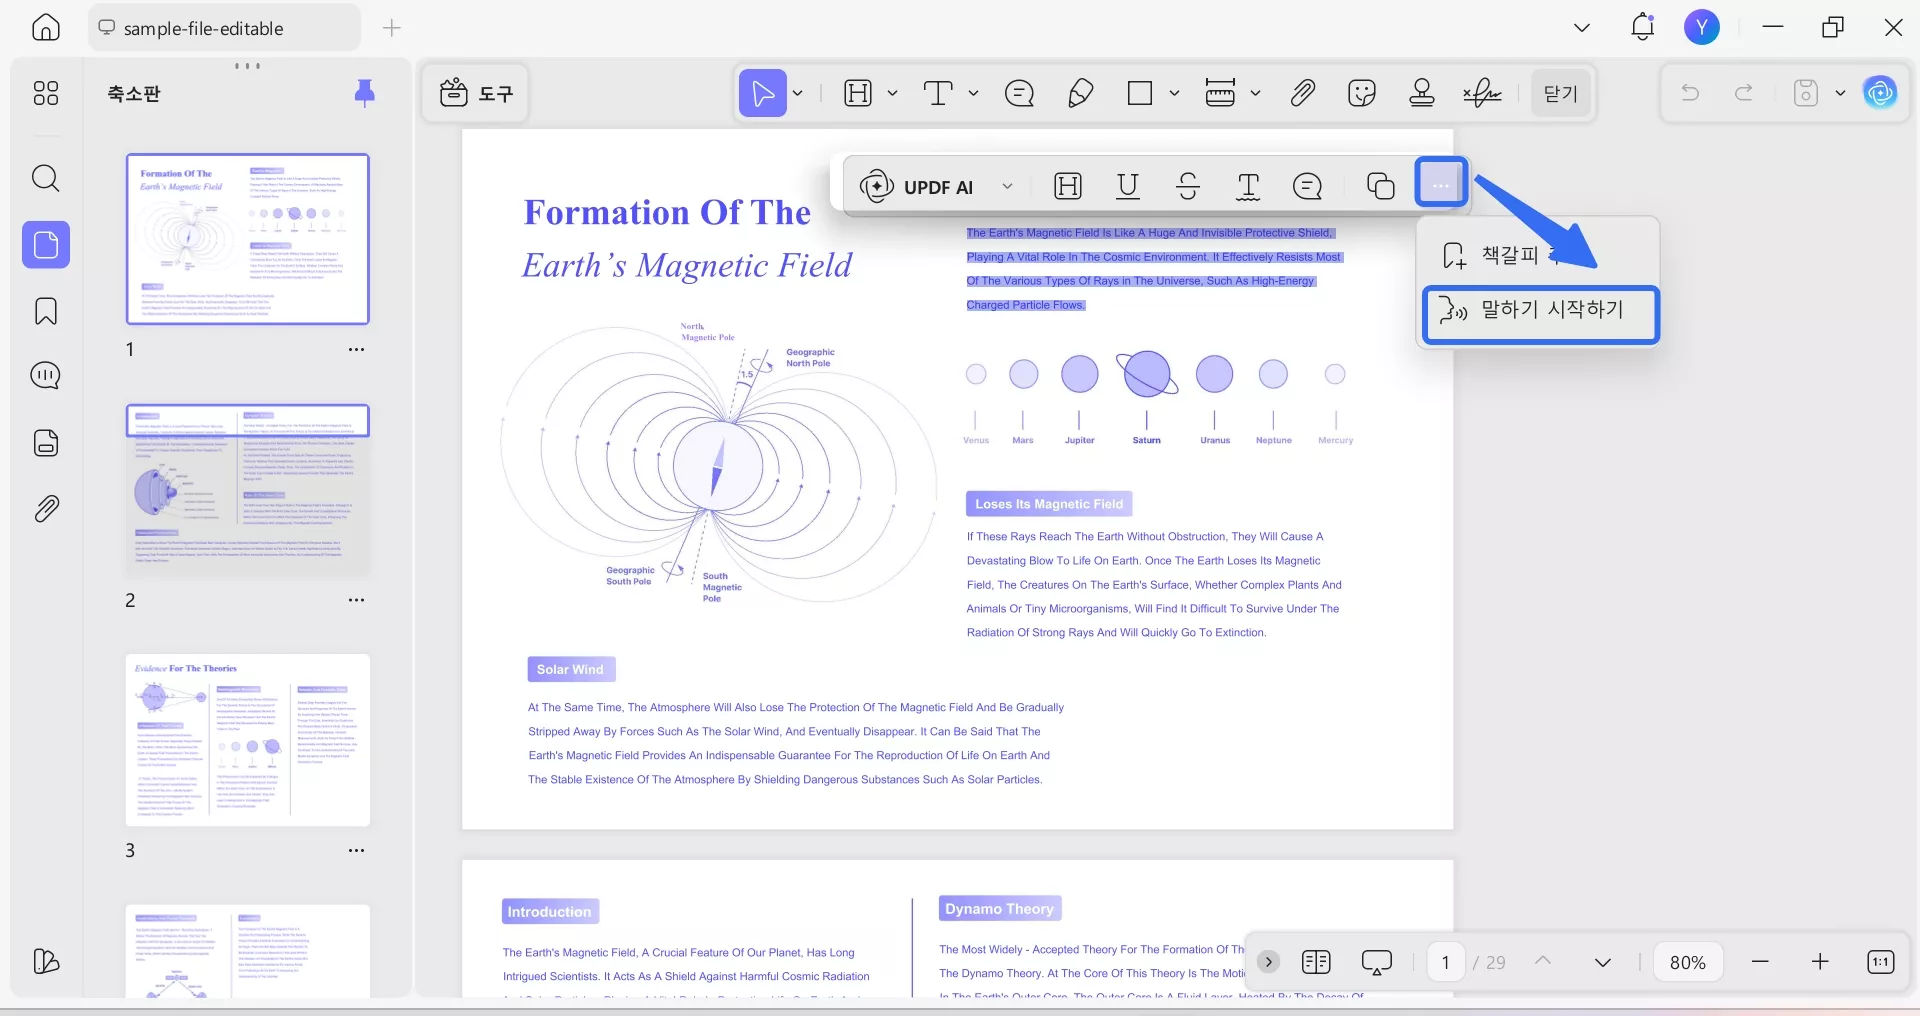1920x1016 pixels.
Task: Undo the last action
Action: coord(1690,93)
